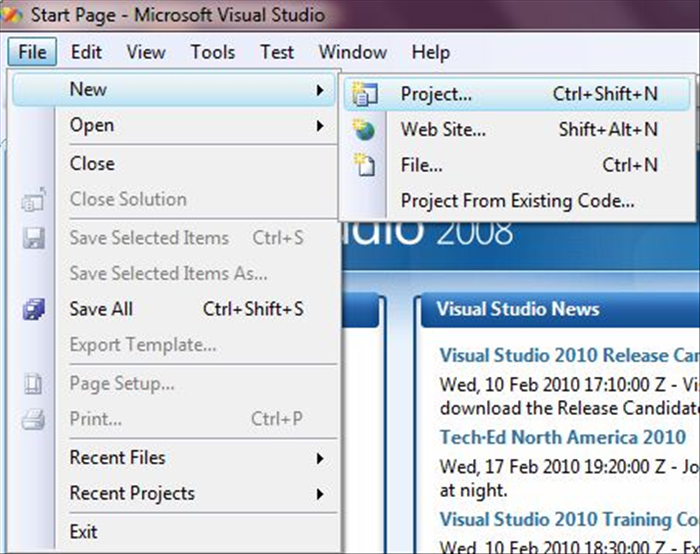Open Tech·Ed North America 2010 link
Viewport: 700px width, 554px height.
pos(562,437)
